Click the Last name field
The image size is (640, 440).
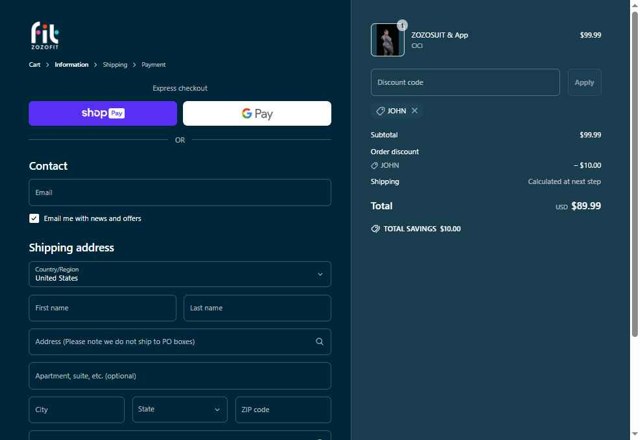tap(258, 308)
